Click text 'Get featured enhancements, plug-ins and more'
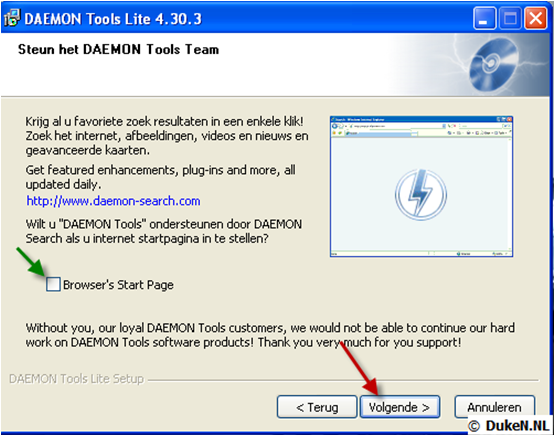The width and height of the screenshot is (554, 435). click(x=160, y=177)
